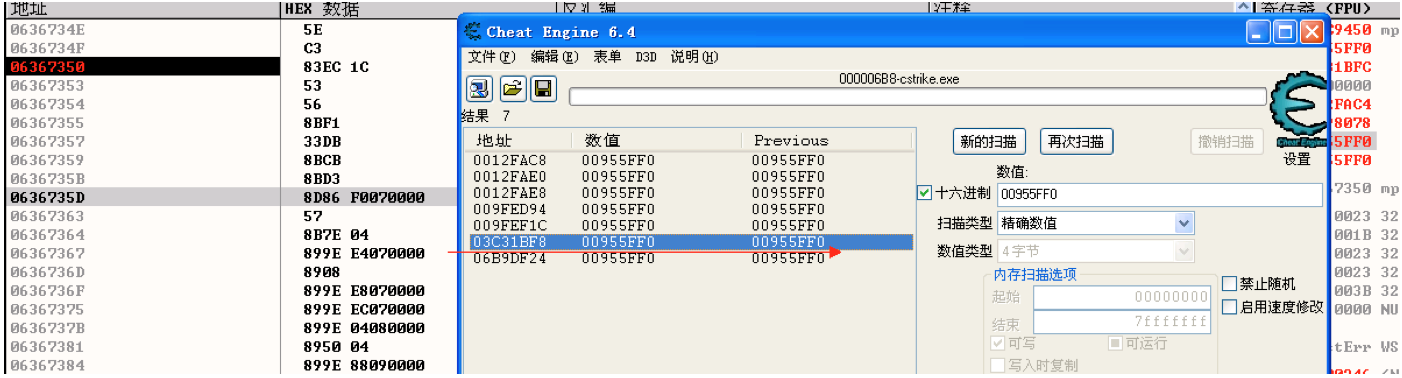Open the 扫描类型 dropdown
The height and width of the screenshot is (378, 1402).
1096,222
